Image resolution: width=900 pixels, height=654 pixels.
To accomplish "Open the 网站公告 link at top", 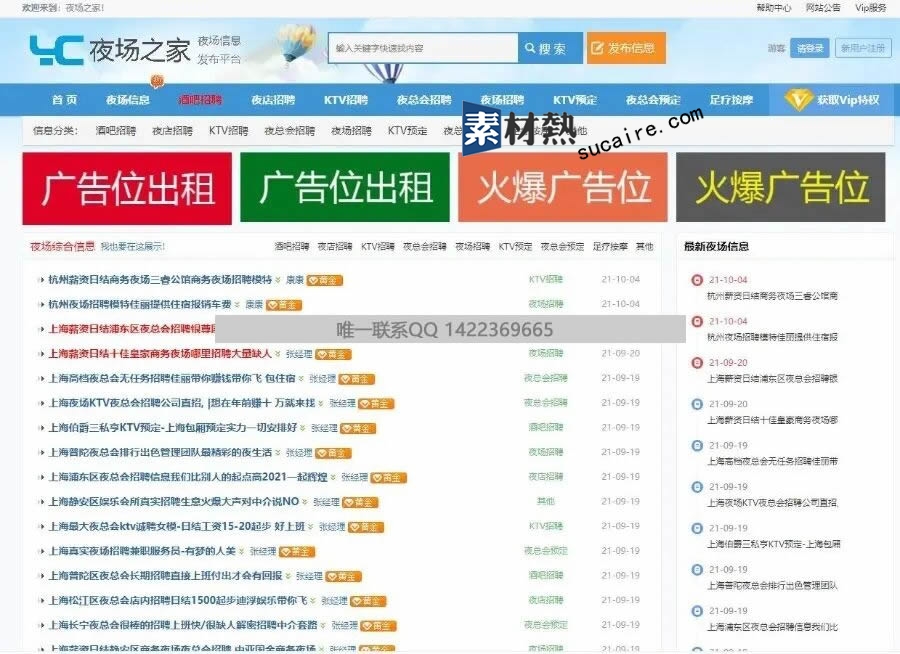I will pos(822,7).
